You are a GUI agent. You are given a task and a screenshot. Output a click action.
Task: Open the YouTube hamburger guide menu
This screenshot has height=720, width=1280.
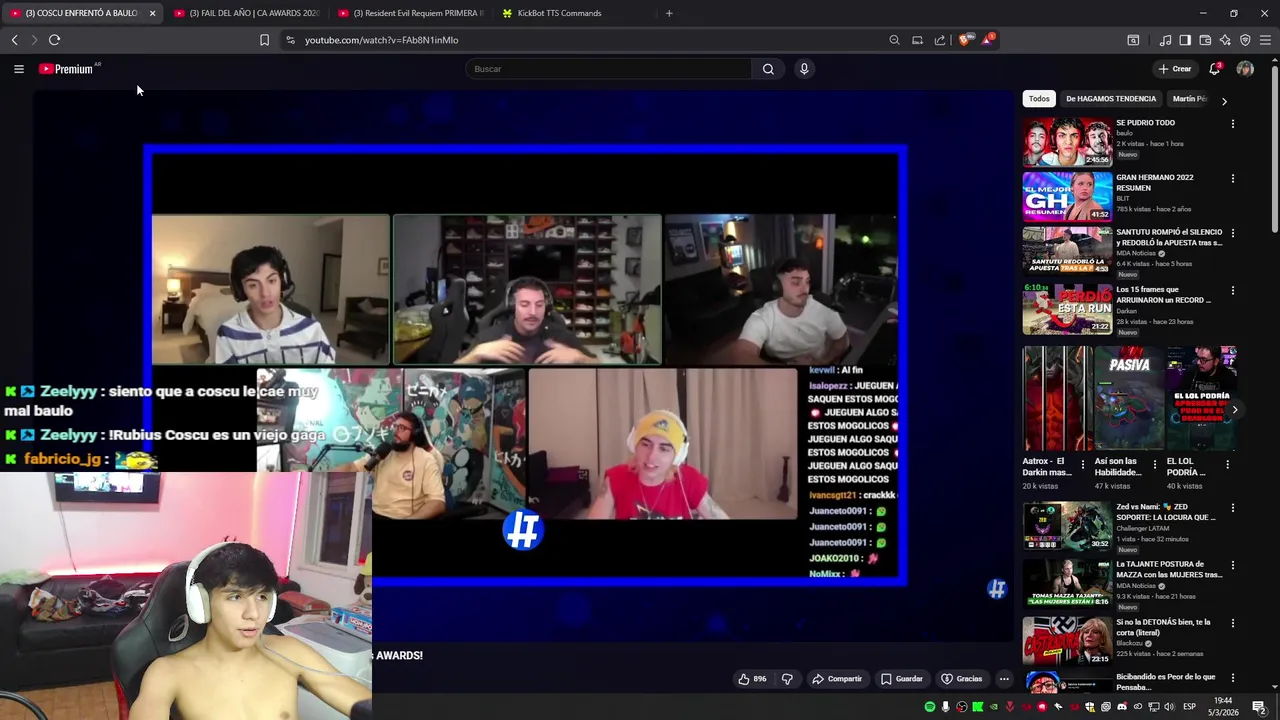[18, 69]
